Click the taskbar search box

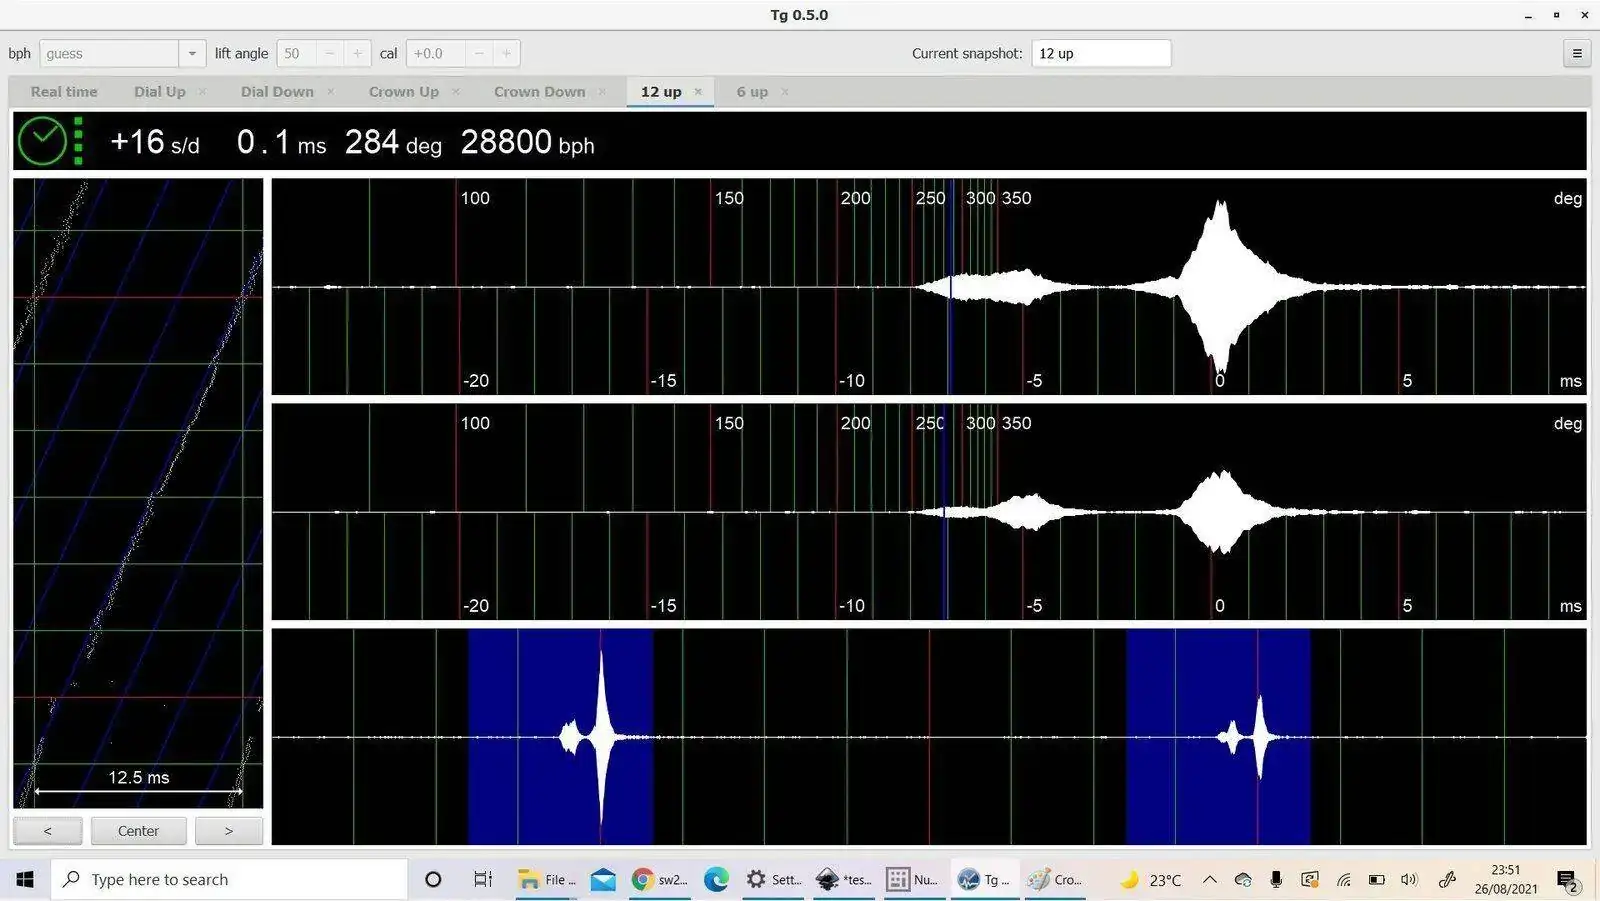tap(230, 880)
